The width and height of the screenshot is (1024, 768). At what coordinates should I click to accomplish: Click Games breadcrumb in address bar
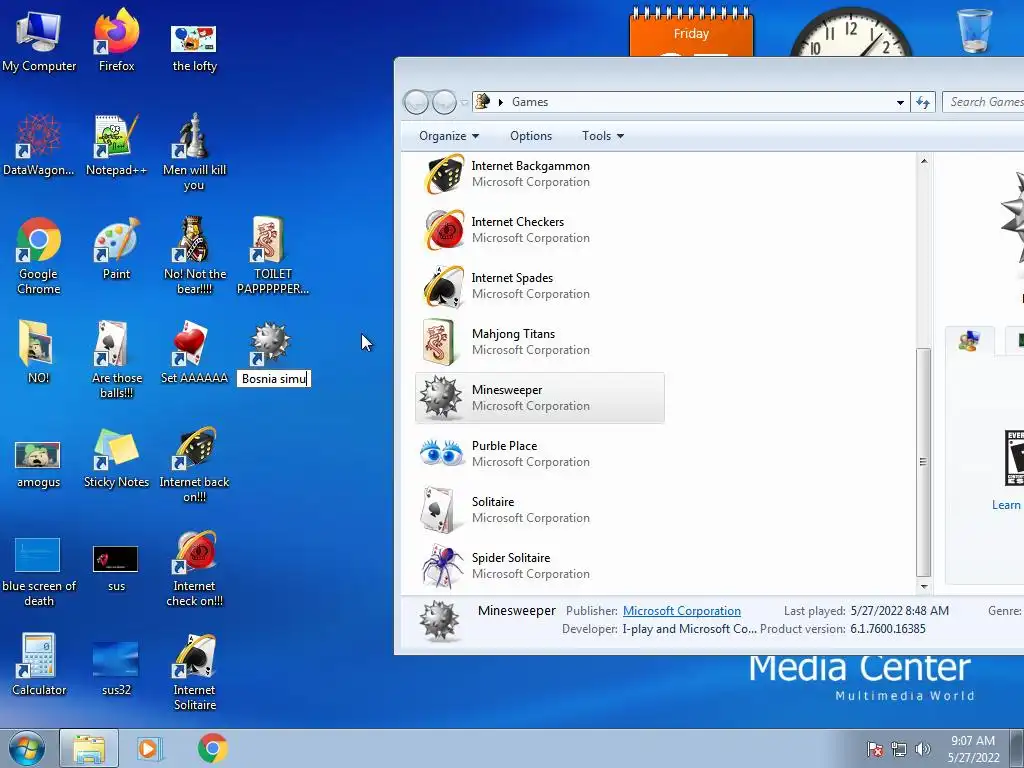coord(530,102)
